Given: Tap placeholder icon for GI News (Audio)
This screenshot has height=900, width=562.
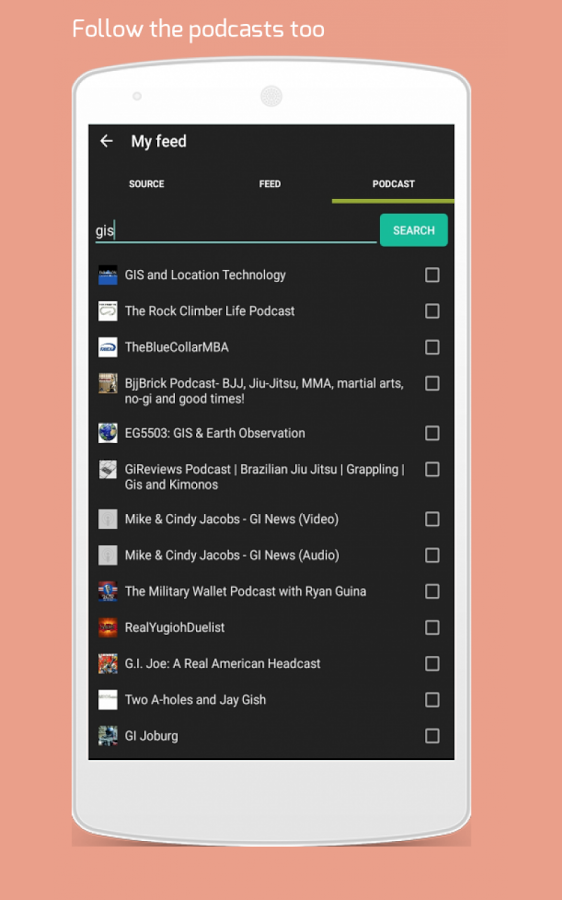Looking at the screenshot, I should pyautogui.click(x=108, y=556).
